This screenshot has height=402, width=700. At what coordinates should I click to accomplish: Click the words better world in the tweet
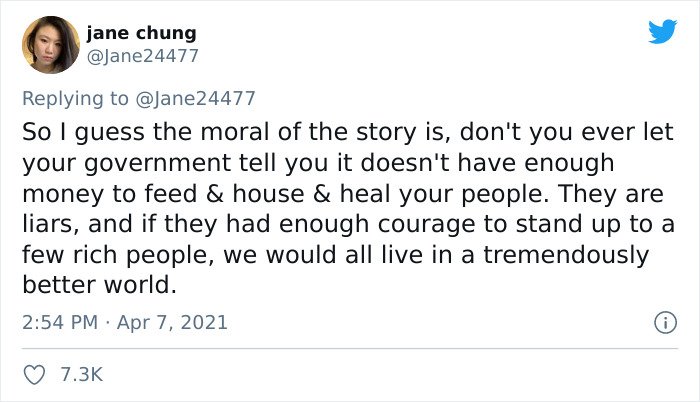[x=99, y=285]
